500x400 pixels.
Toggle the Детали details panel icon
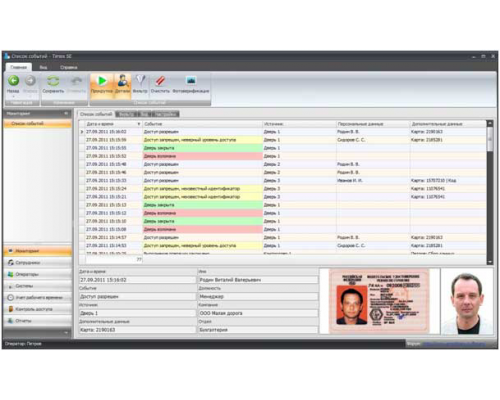[123, 81]
